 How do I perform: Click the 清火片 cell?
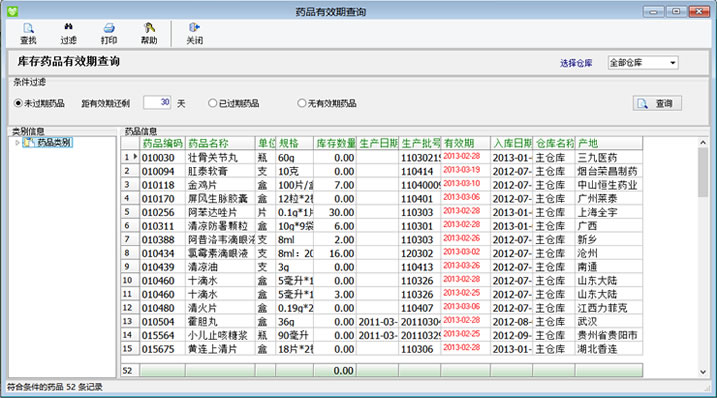point(220,308)
